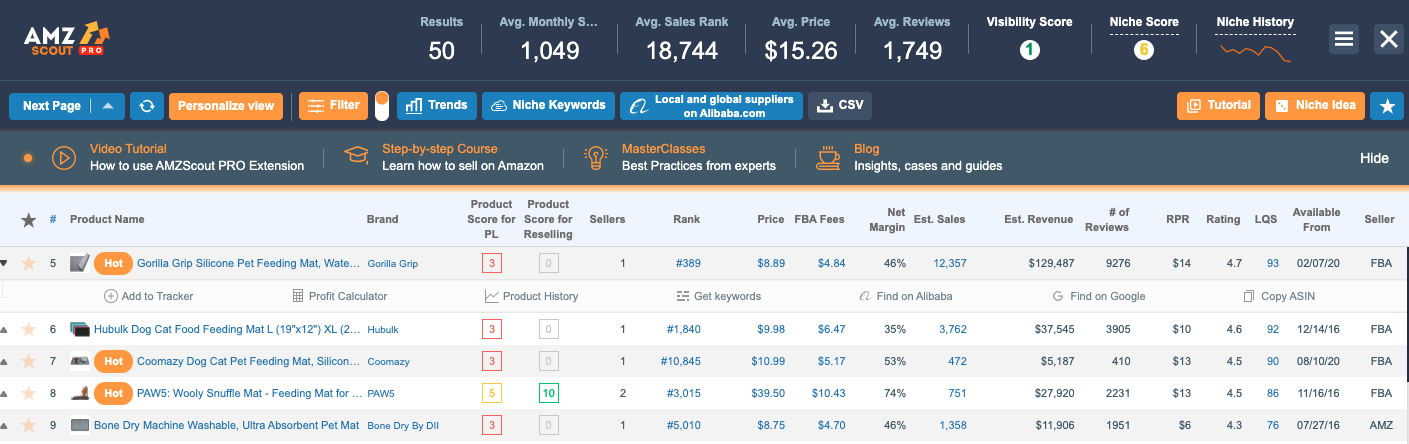Sort by Est. Revenue column header
Screen dimensions: 1409x444
tap(1039, 219)
